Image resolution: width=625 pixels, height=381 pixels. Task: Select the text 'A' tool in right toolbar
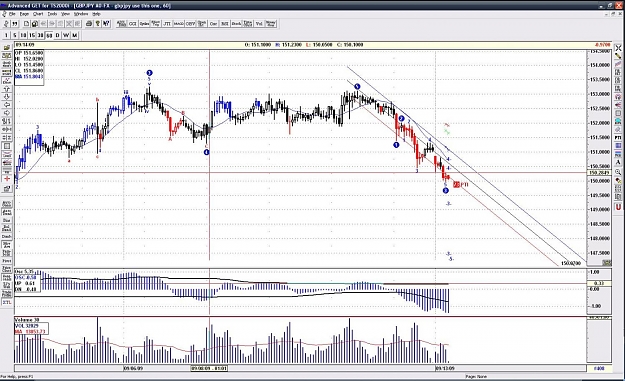tap(618, 162)
